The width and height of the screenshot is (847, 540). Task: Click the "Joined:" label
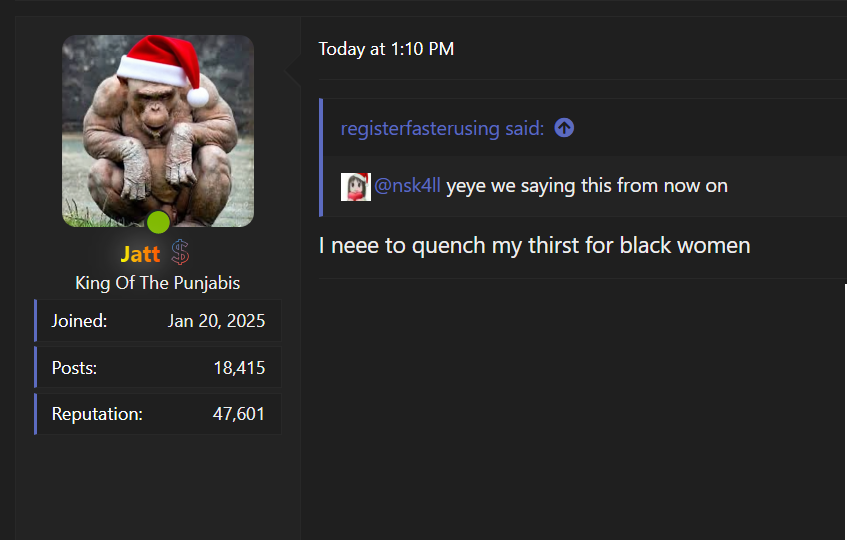(x=79, y=321)
